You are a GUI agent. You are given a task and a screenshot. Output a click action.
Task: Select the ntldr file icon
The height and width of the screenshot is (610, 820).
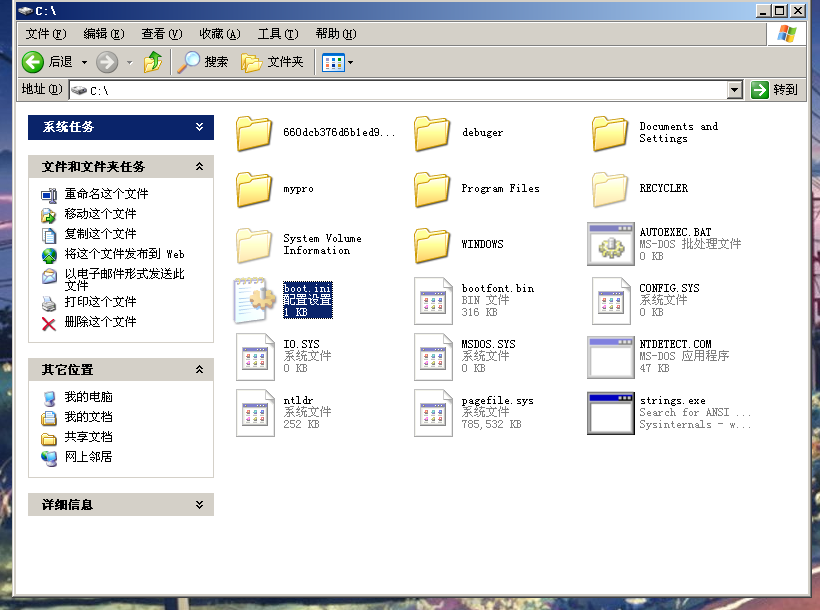click(x=255, y=413)
